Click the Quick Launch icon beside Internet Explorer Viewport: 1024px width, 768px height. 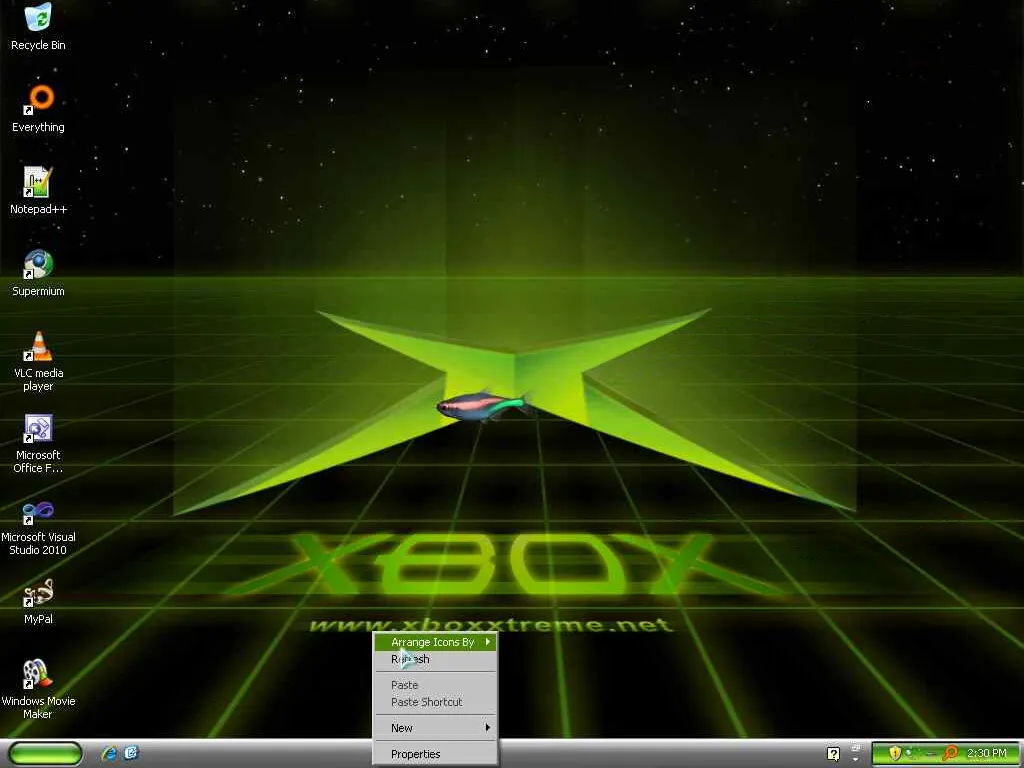131,753
